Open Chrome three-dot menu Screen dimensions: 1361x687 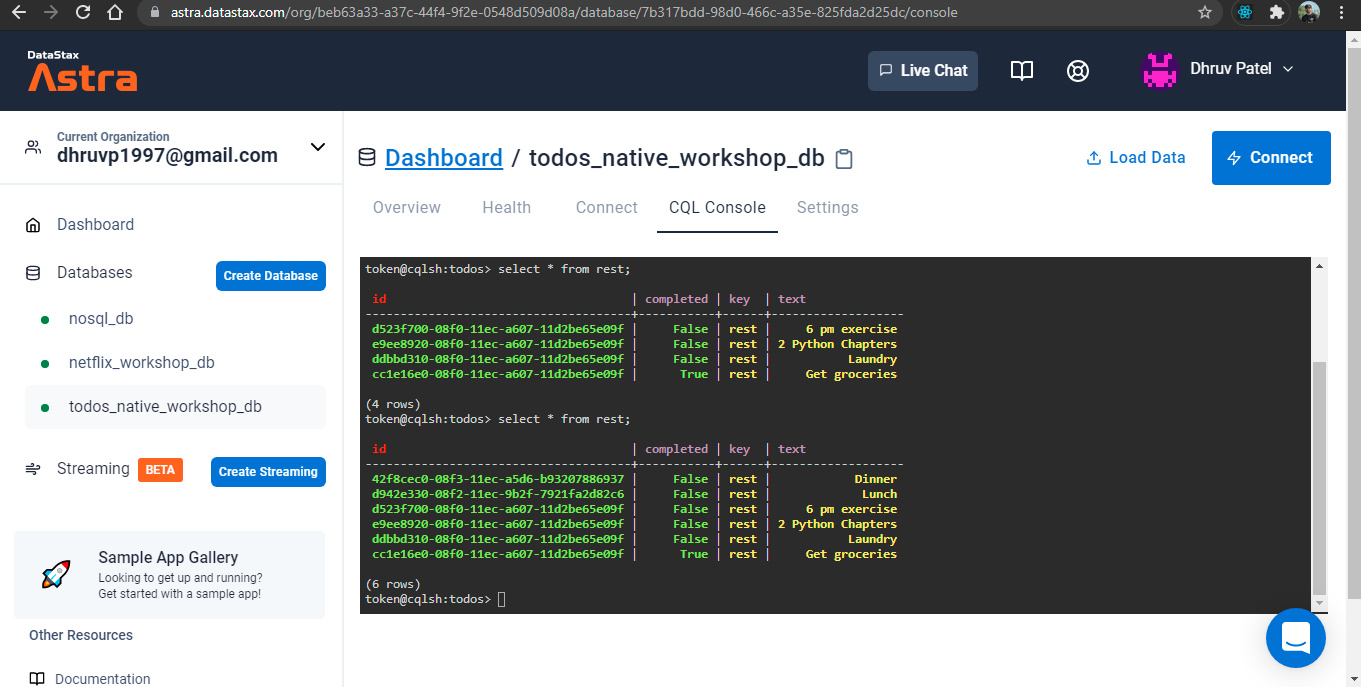1341,13
